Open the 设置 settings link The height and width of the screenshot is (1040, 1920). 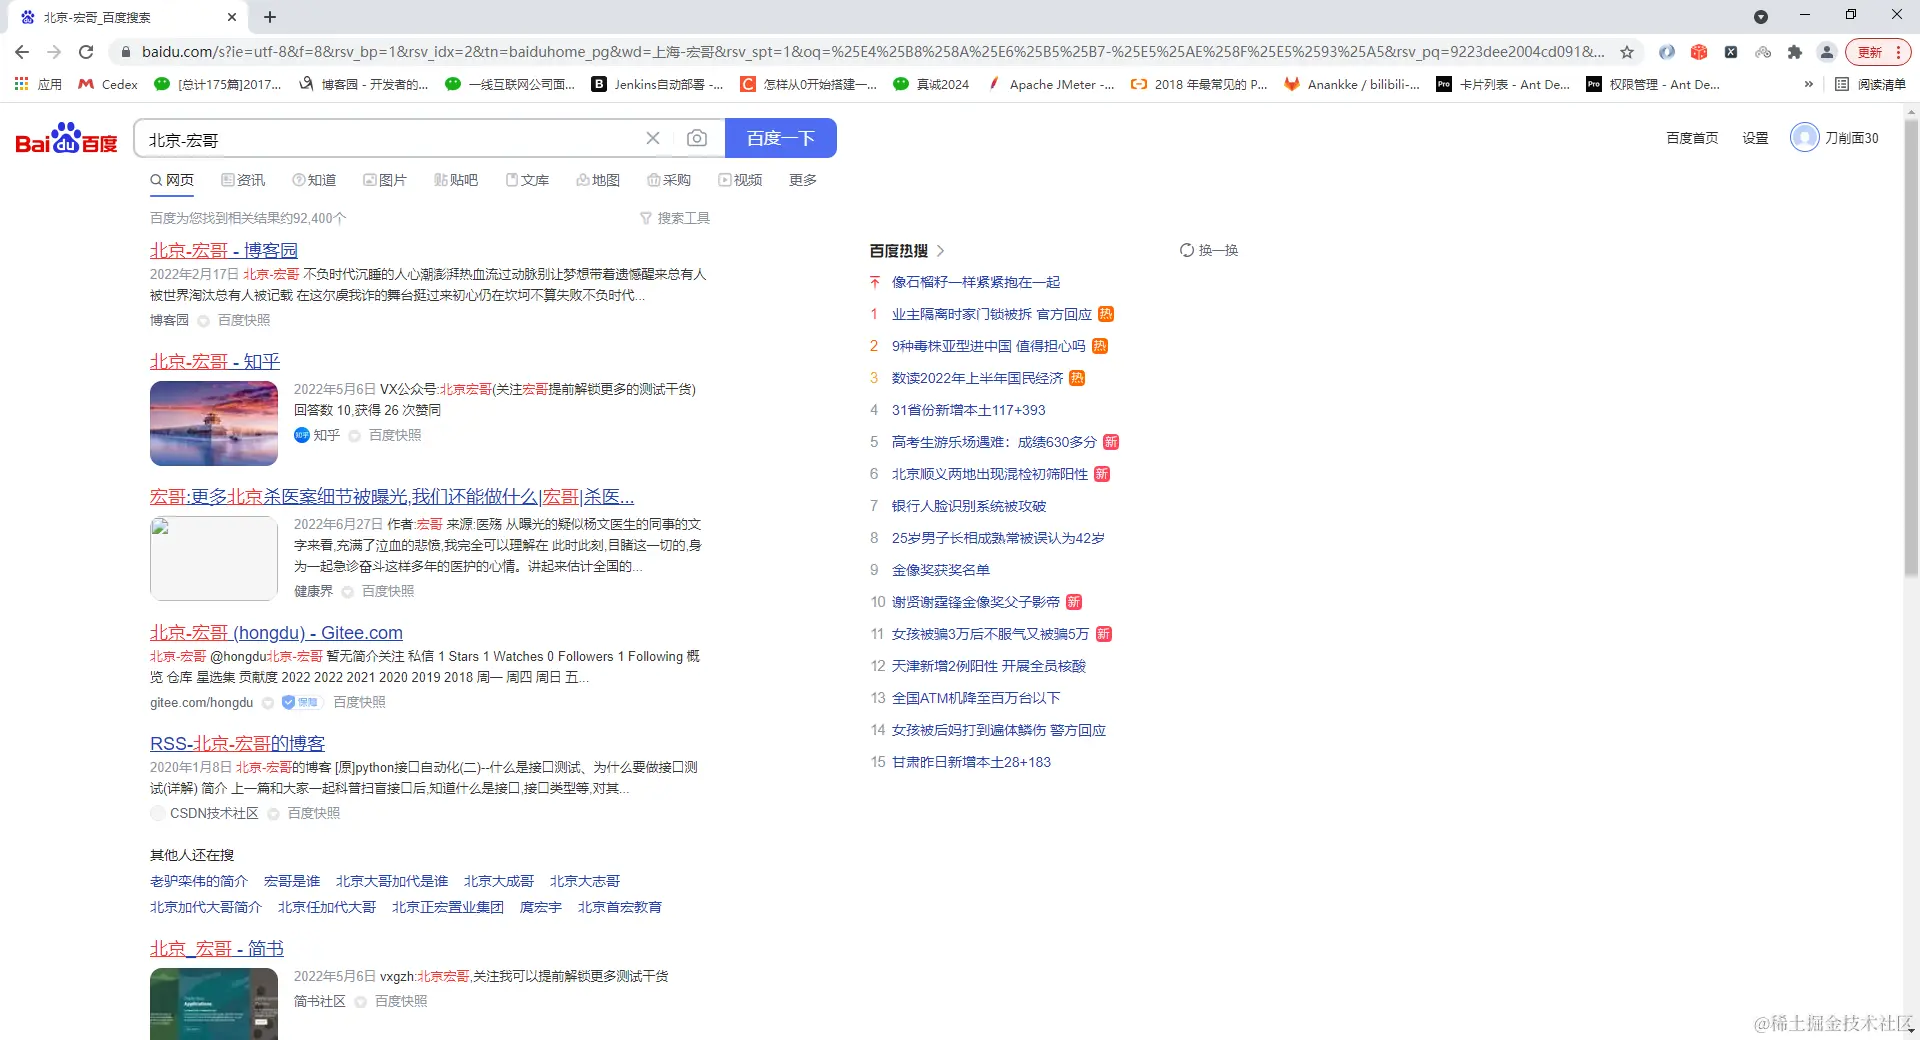[1755, 138]
